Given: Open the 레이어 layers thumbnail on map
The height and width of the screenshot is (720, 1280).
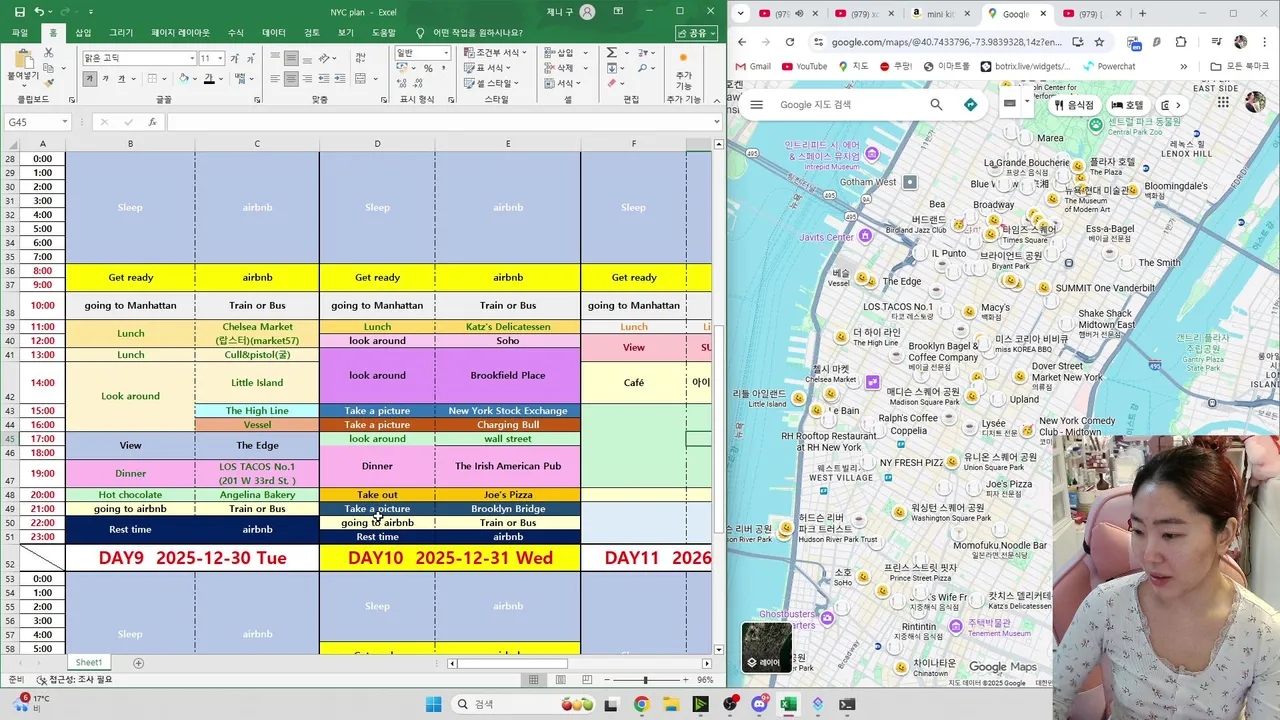Looking at the screenshot, I should click(x=767, y=647).
